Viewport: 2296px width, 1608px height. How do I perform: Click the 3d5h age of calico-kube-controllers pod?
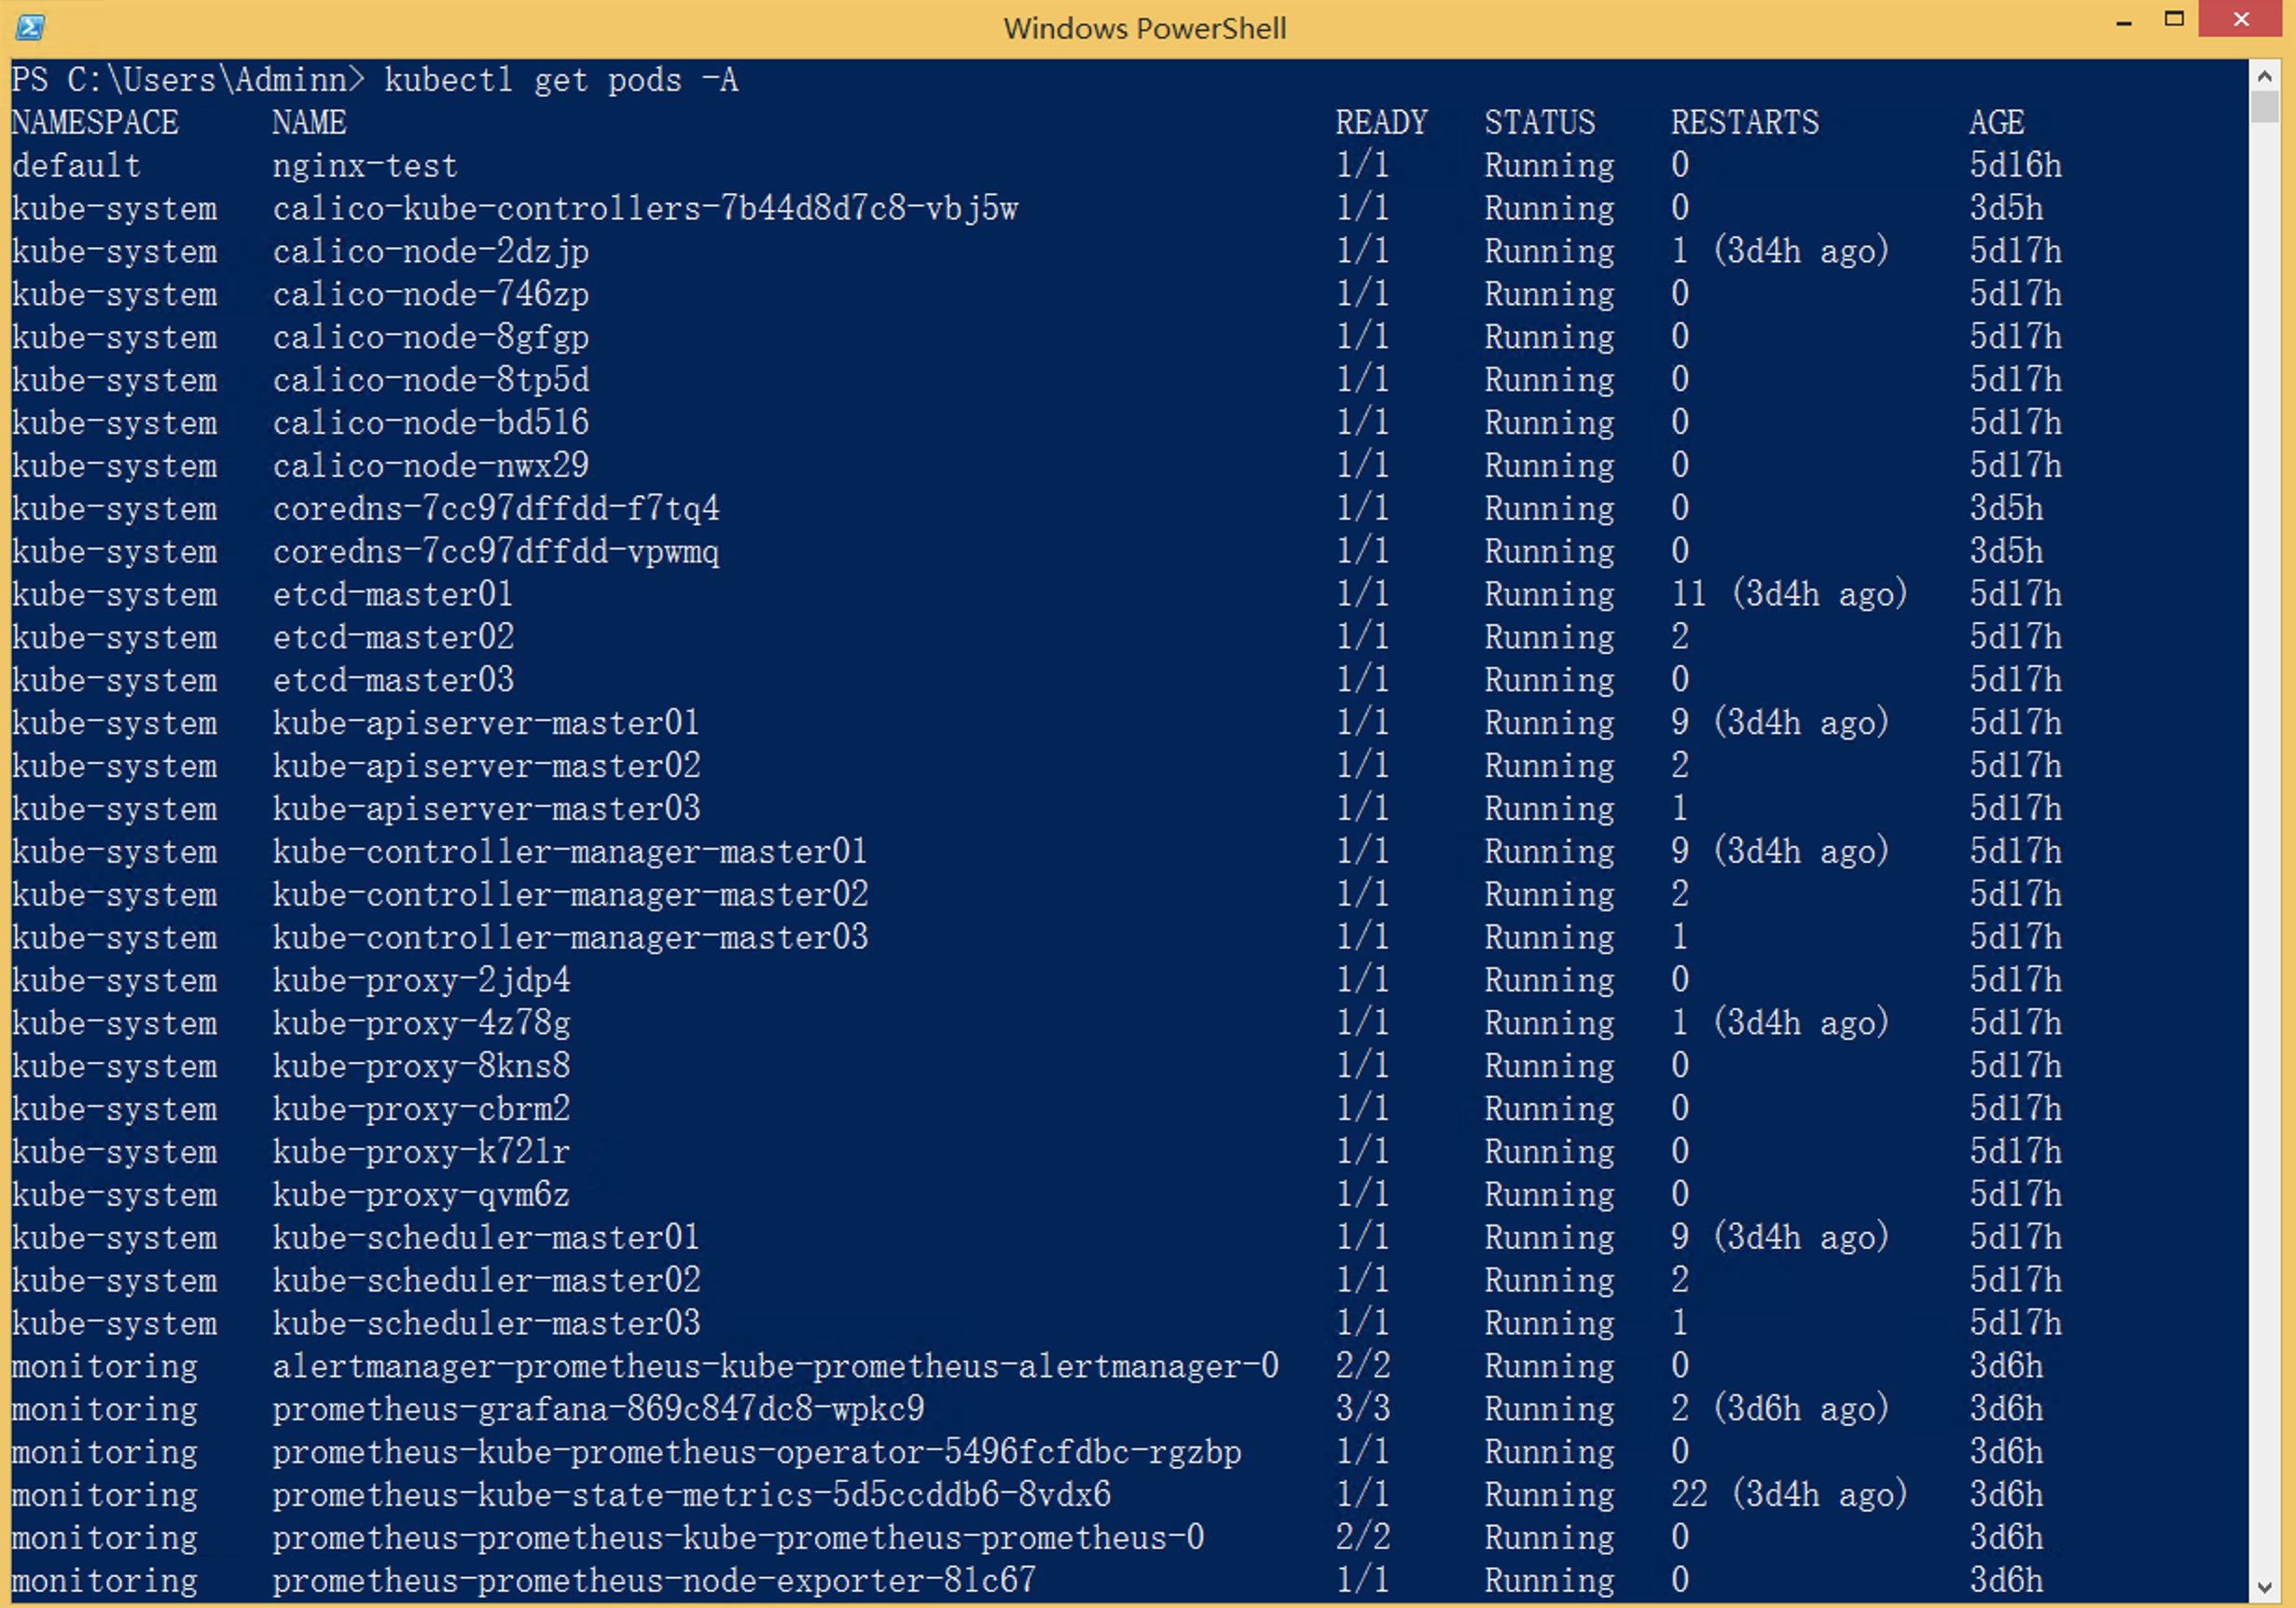tap(2006, 208)
